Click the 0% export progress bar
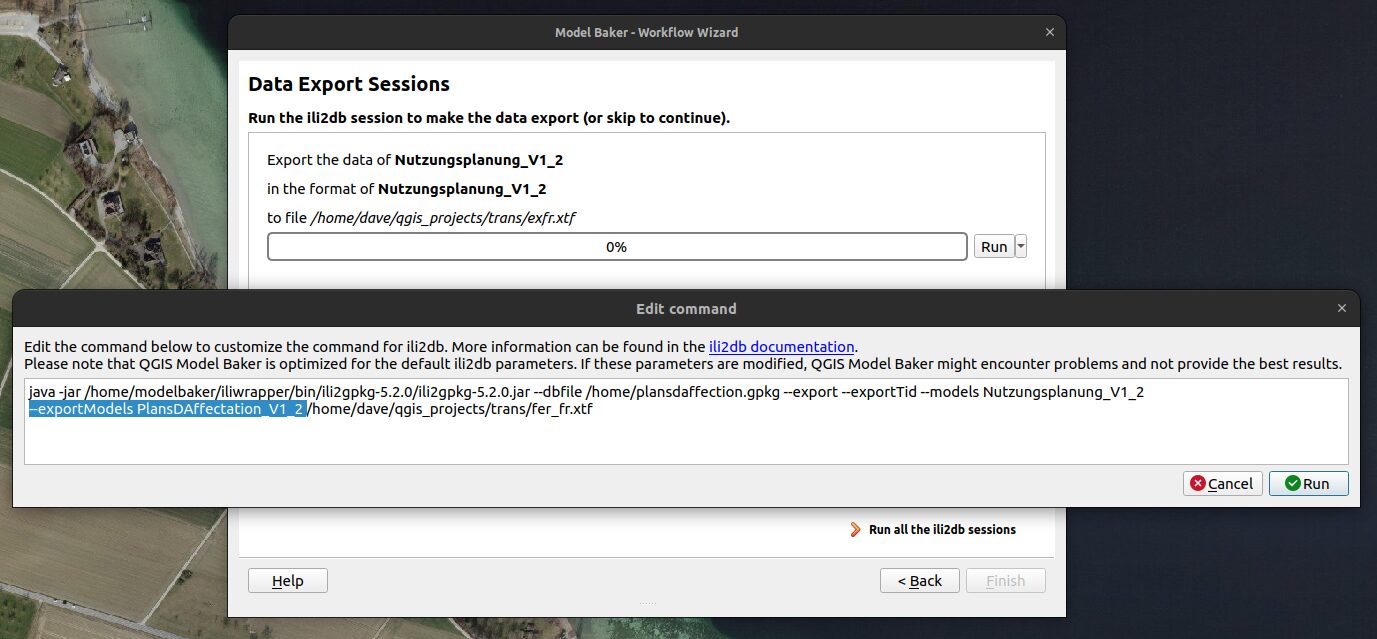1377x639 pixels. (x=617, y=246)
